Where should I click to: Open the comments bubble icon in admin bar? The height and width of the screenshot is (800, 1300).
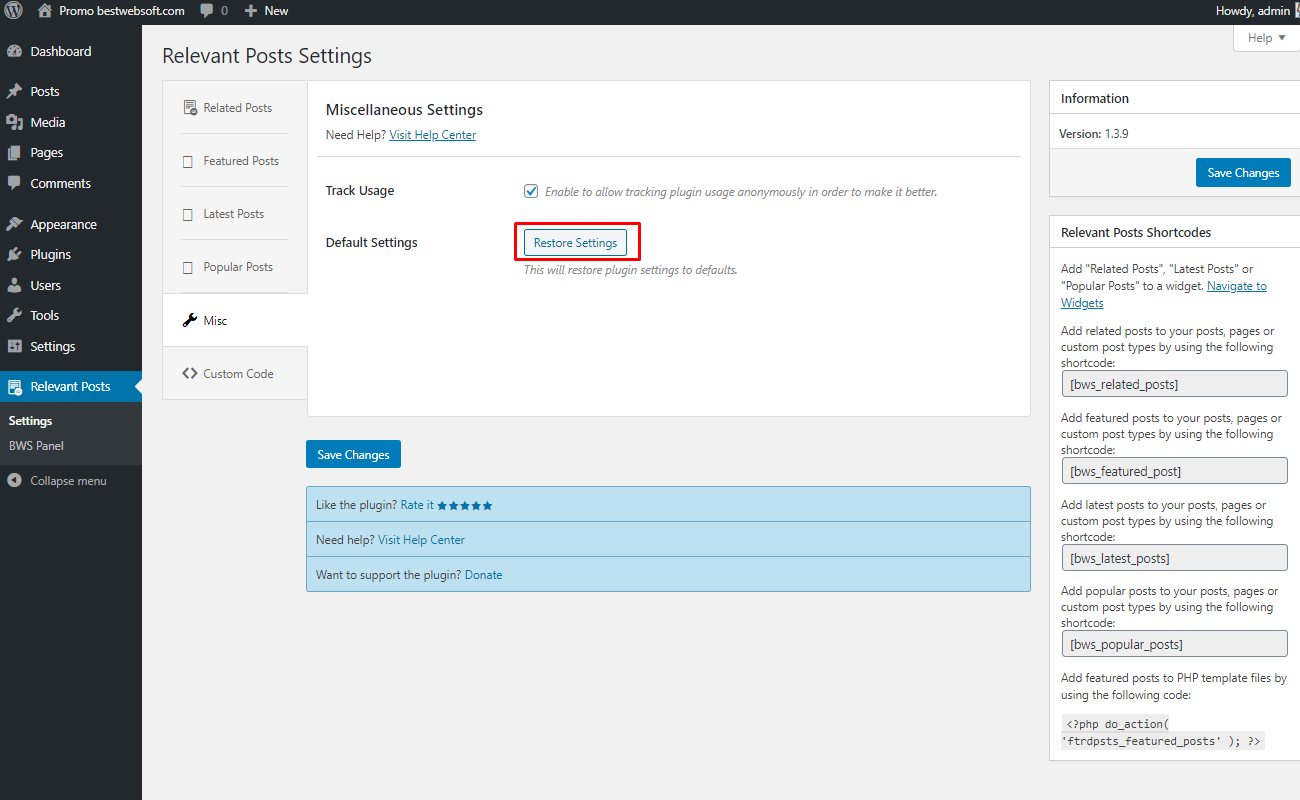tap(206, 10)
